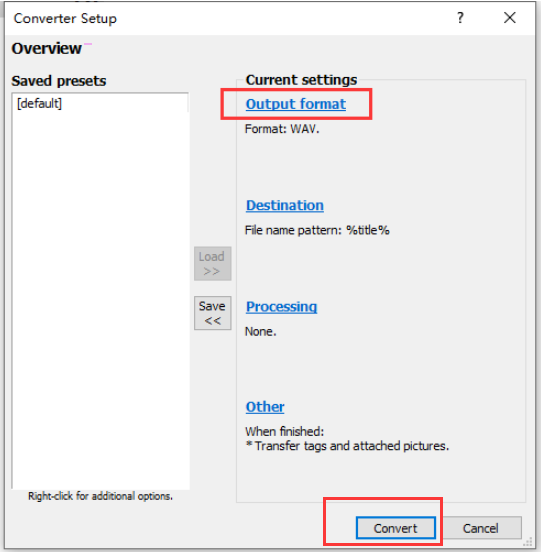Screen dimensions: 541x552
Task: Click the Load >> button
Action: click(212, 263)
